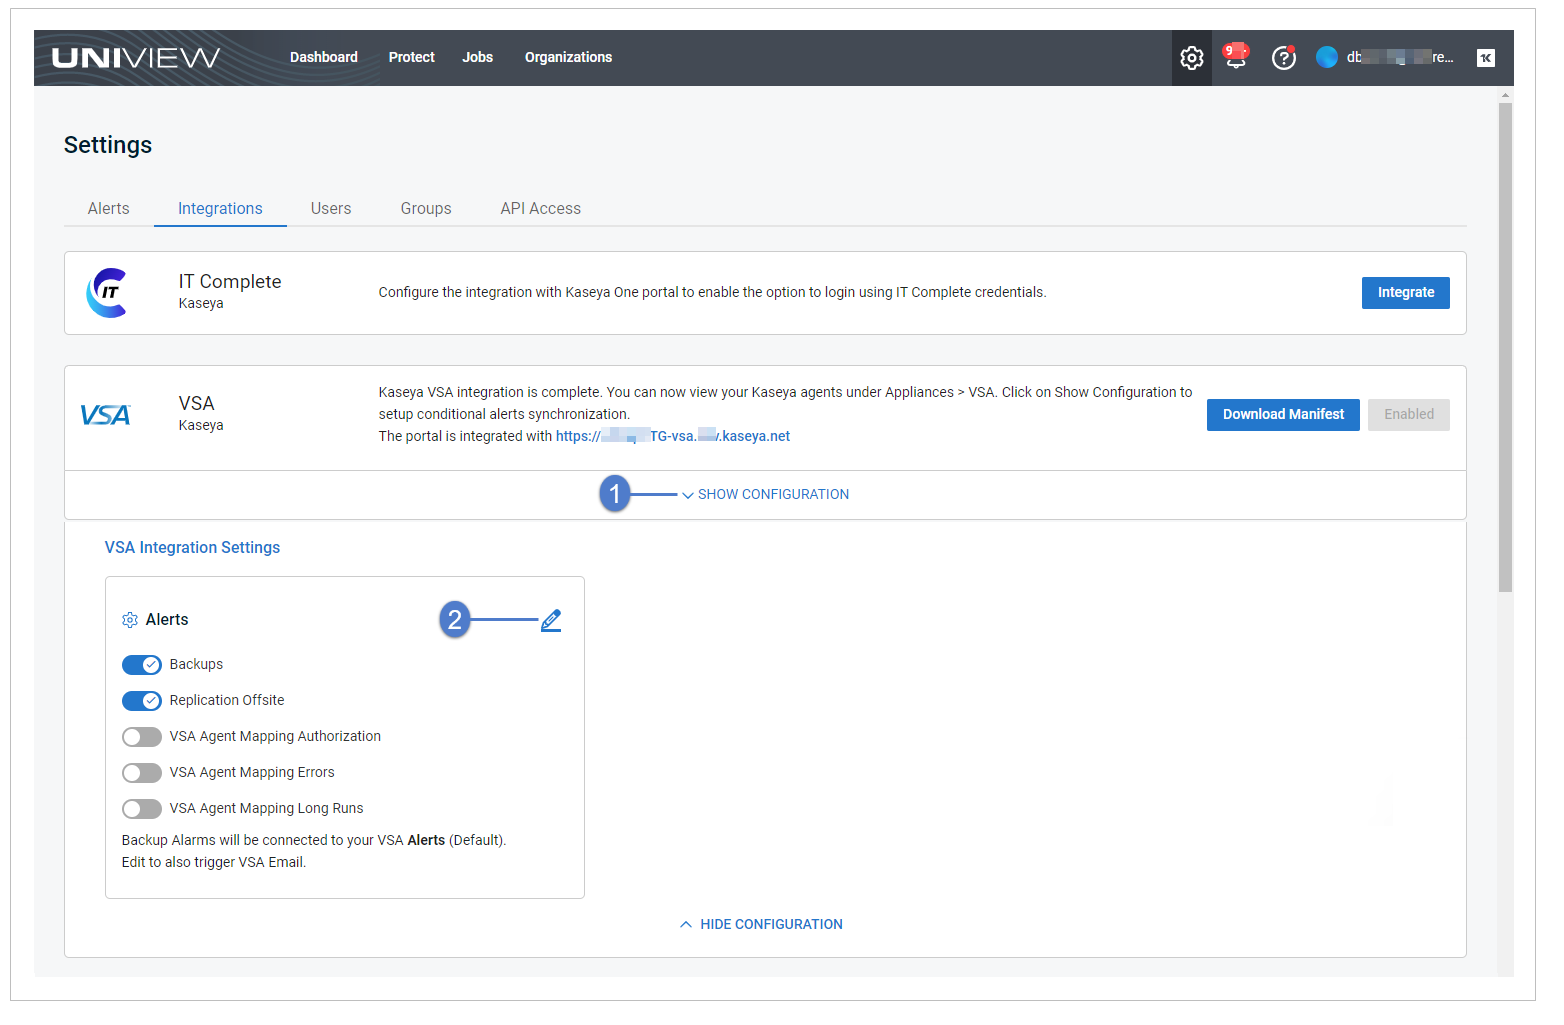Viewport: 1564px width, 1025px height.
Task: Click the vertical scrollbar thumb
Action: 1505,347
